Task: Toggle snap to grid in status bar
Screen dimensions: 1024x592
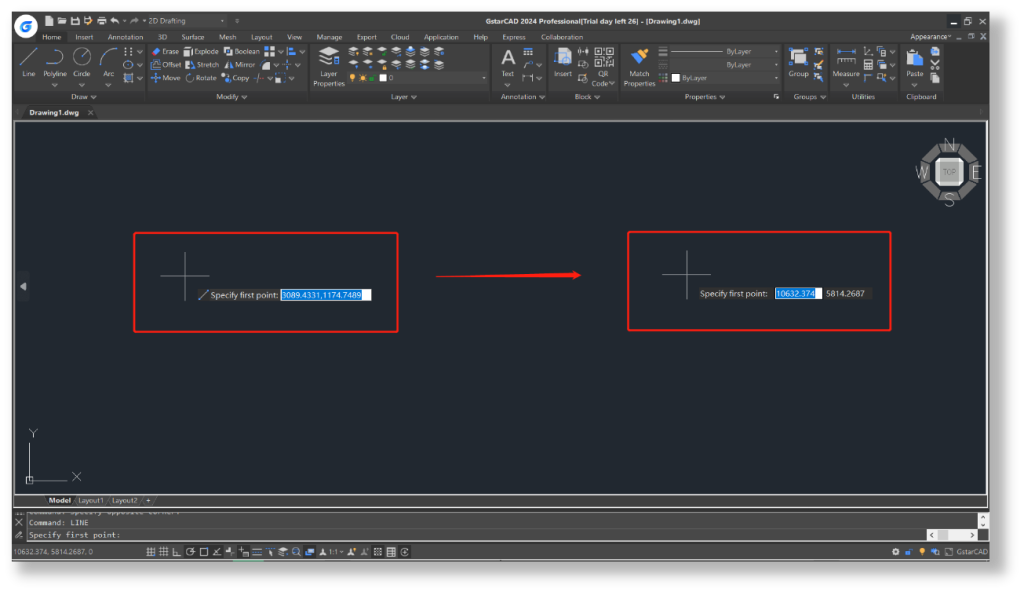Action: click(151, 551)
